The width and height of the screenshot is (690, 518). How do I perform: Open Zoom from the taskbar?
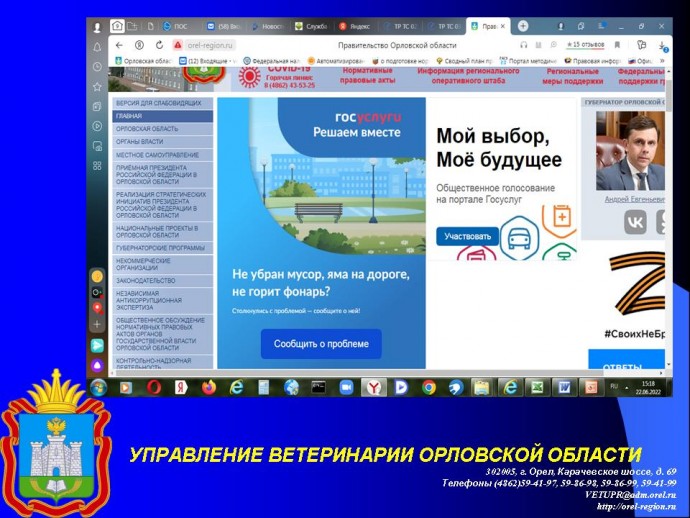[x=346, y=387]
